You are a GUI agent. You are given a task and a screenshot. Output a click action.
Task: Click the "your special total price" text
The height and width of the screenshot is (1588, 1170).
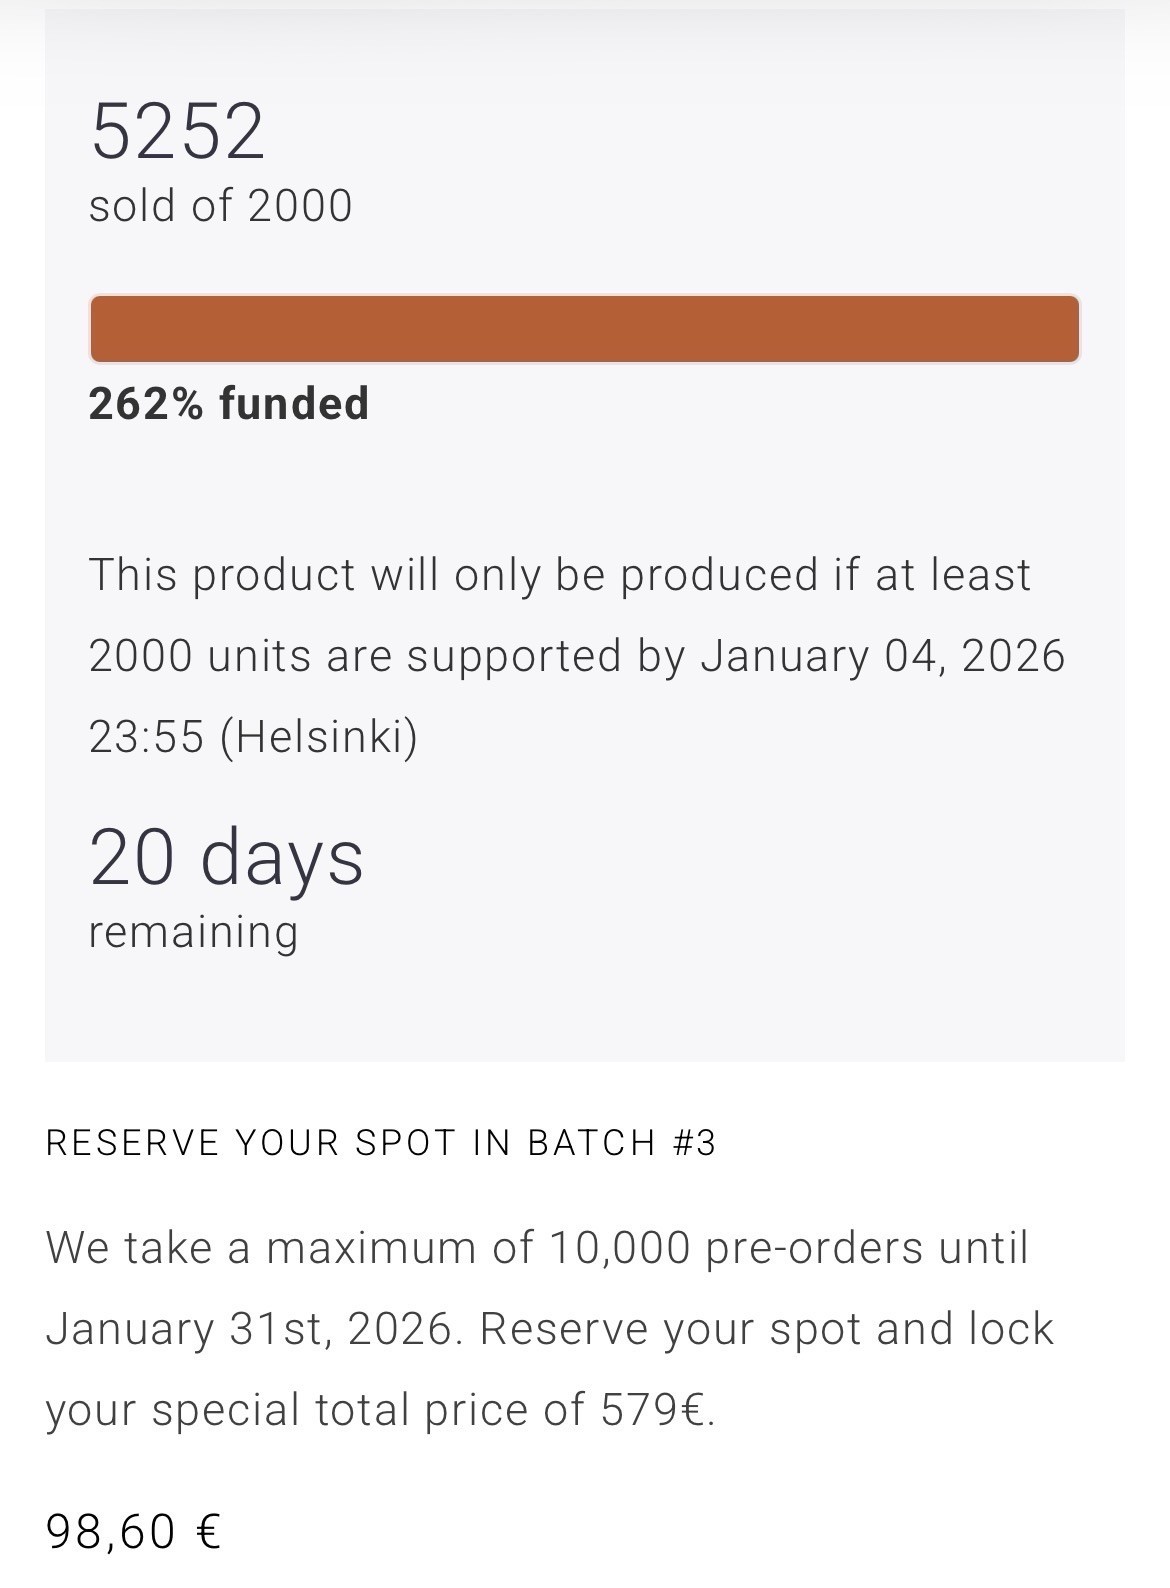[314, 1410]
